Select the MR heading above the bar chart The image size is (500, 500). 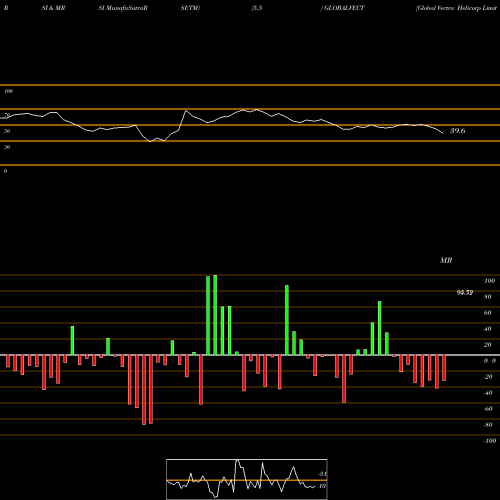(x=446, y=260)
